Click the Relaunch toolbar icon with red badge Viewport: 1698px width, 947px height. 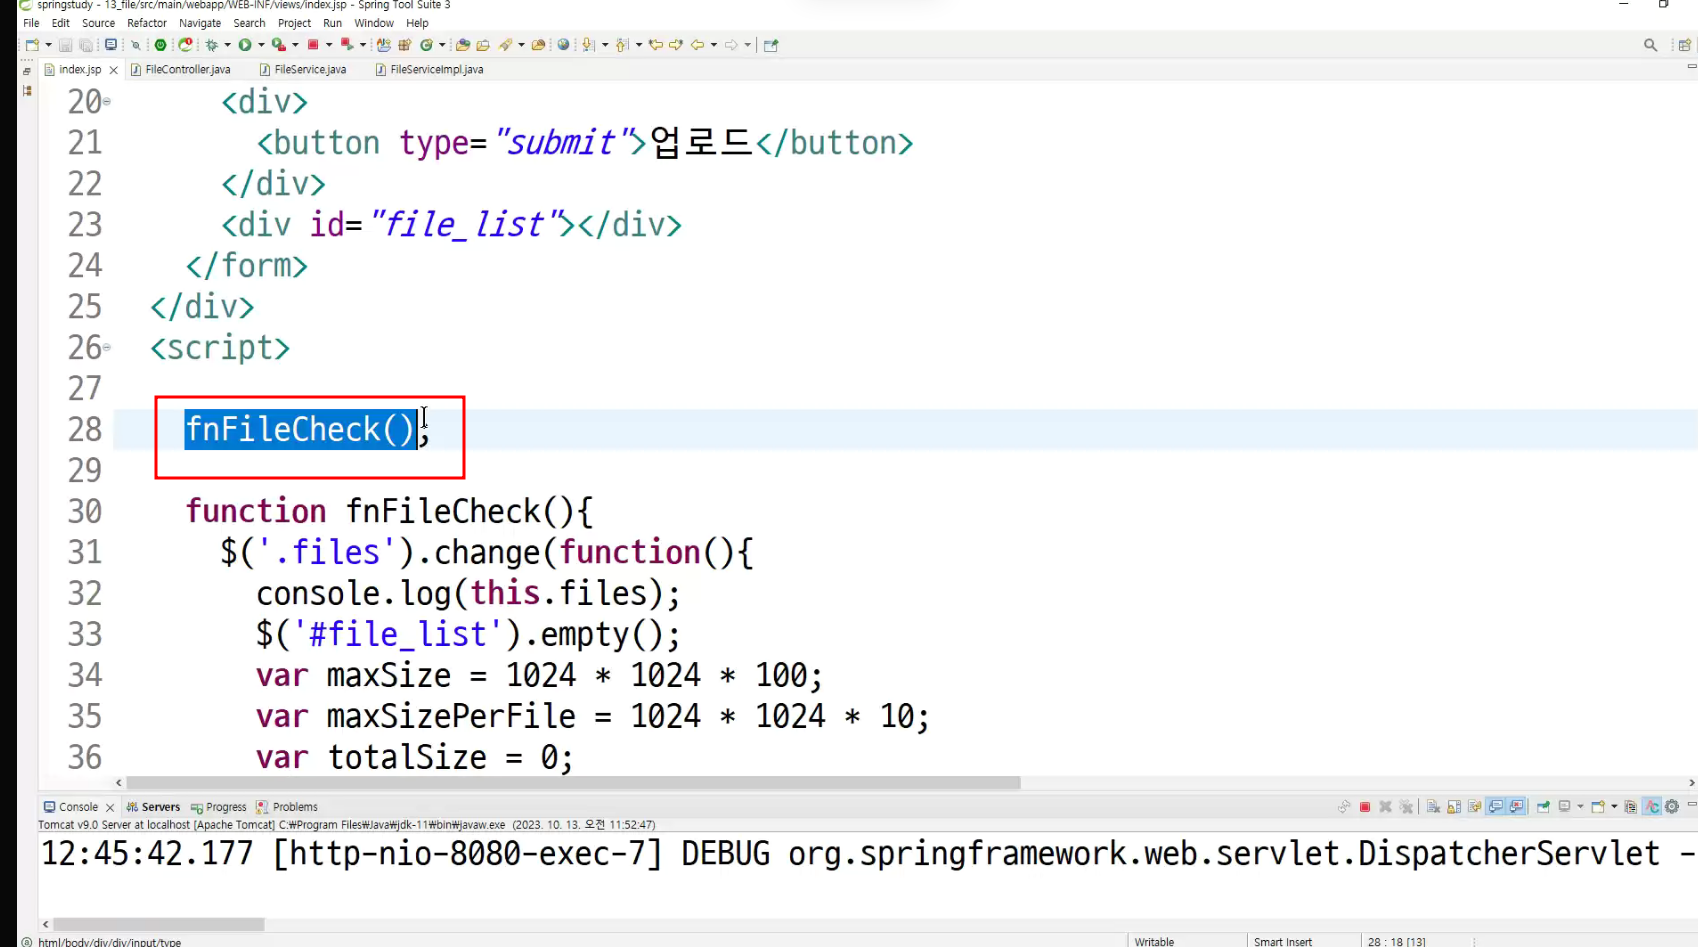[x=185, y=45]
